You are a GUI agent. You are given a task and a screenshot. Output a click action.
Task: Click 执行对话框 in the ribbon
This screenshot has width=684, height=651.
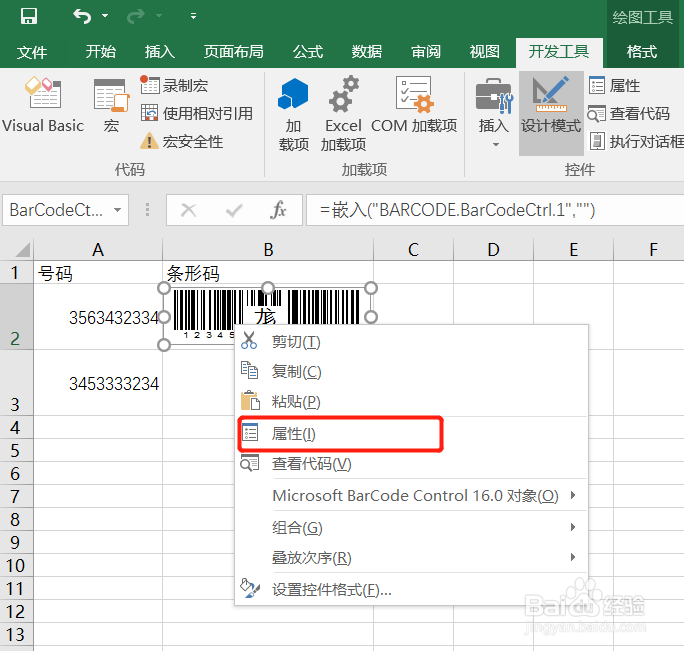point(636,141)
